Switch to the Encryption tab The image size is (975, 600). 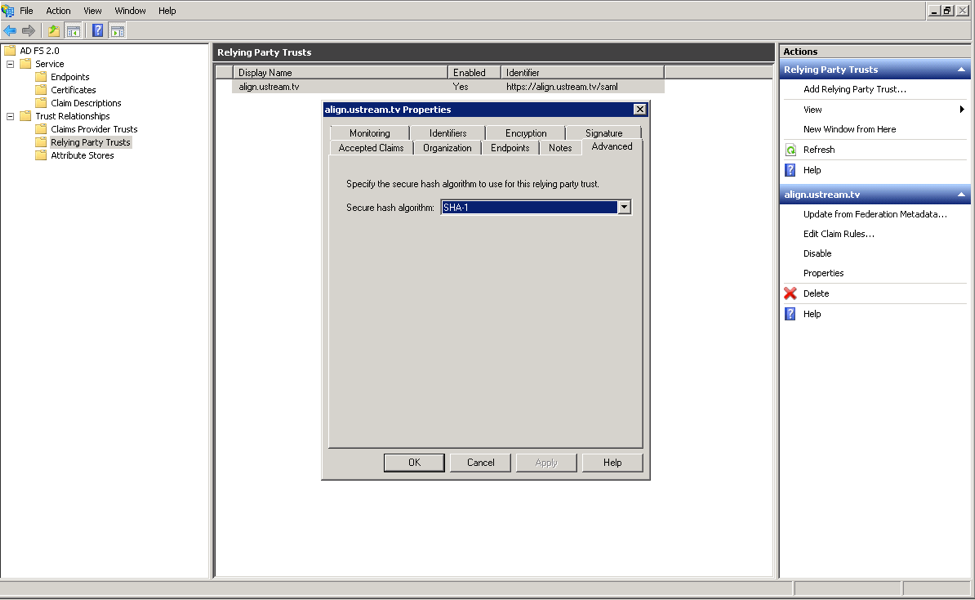[526, 133]
